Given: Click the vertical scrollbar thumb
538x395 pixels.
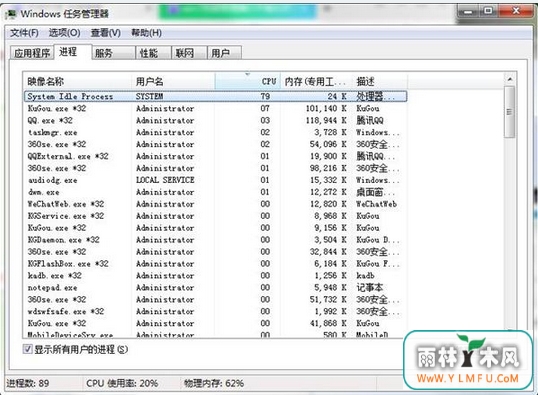Looking at the screenshot, I should 510,112.
